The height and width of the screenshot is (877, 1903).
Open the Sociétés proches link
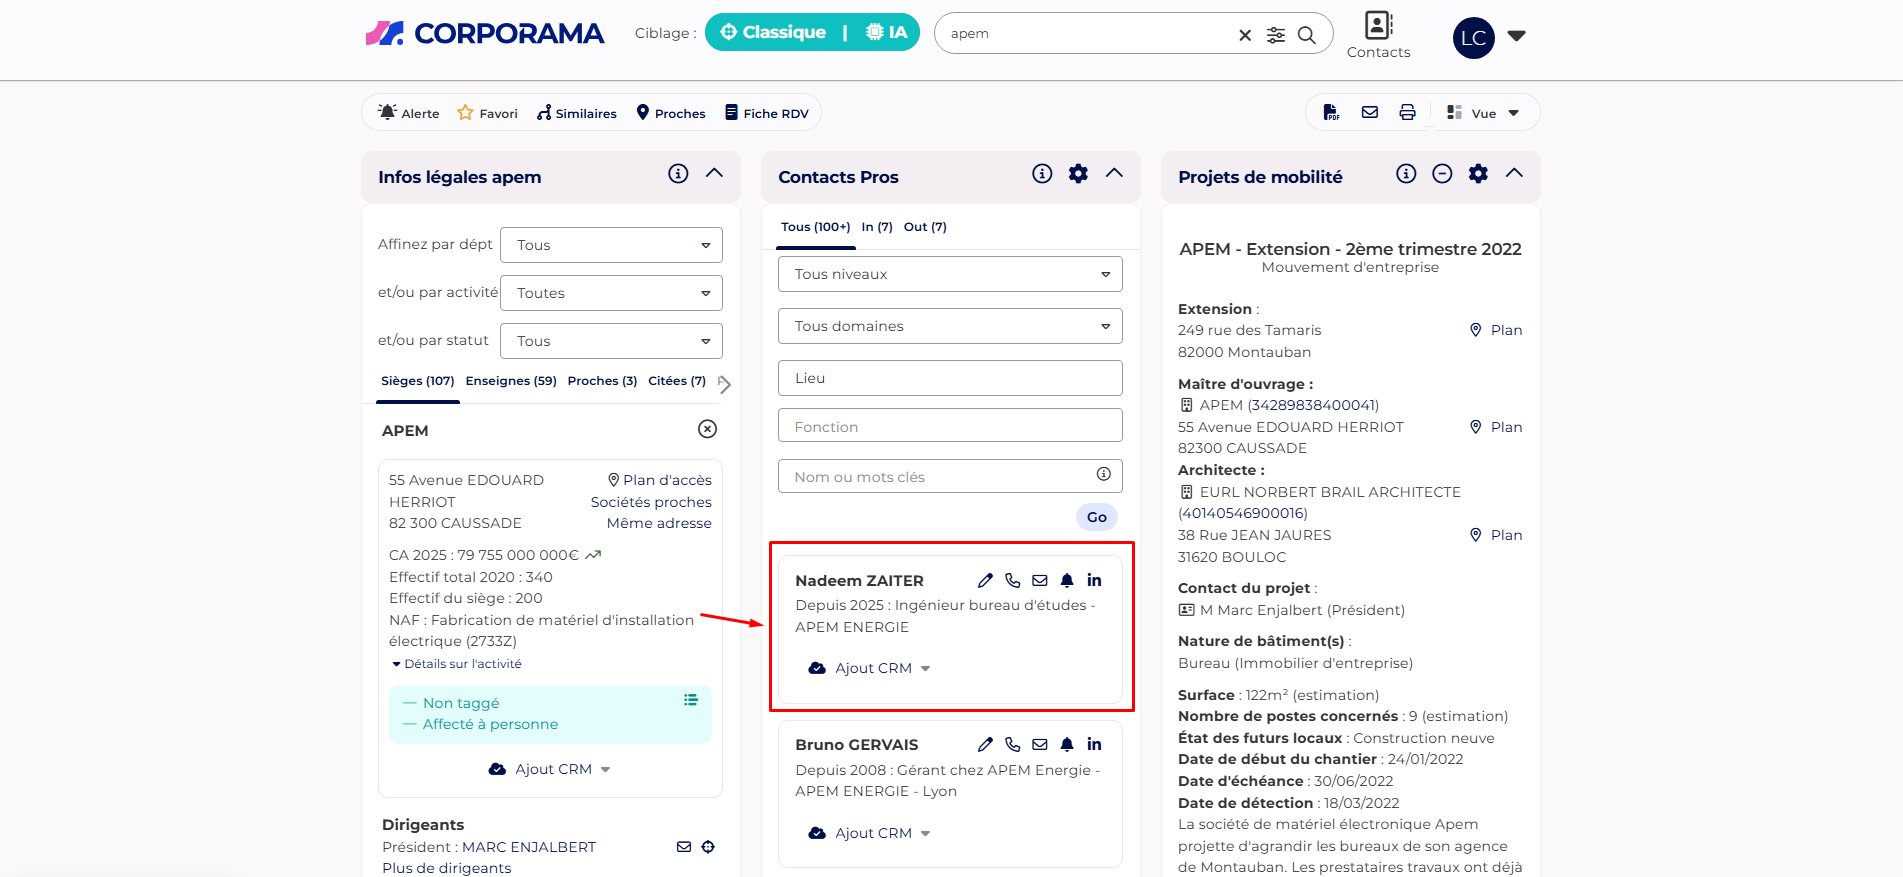pos(651,502)
